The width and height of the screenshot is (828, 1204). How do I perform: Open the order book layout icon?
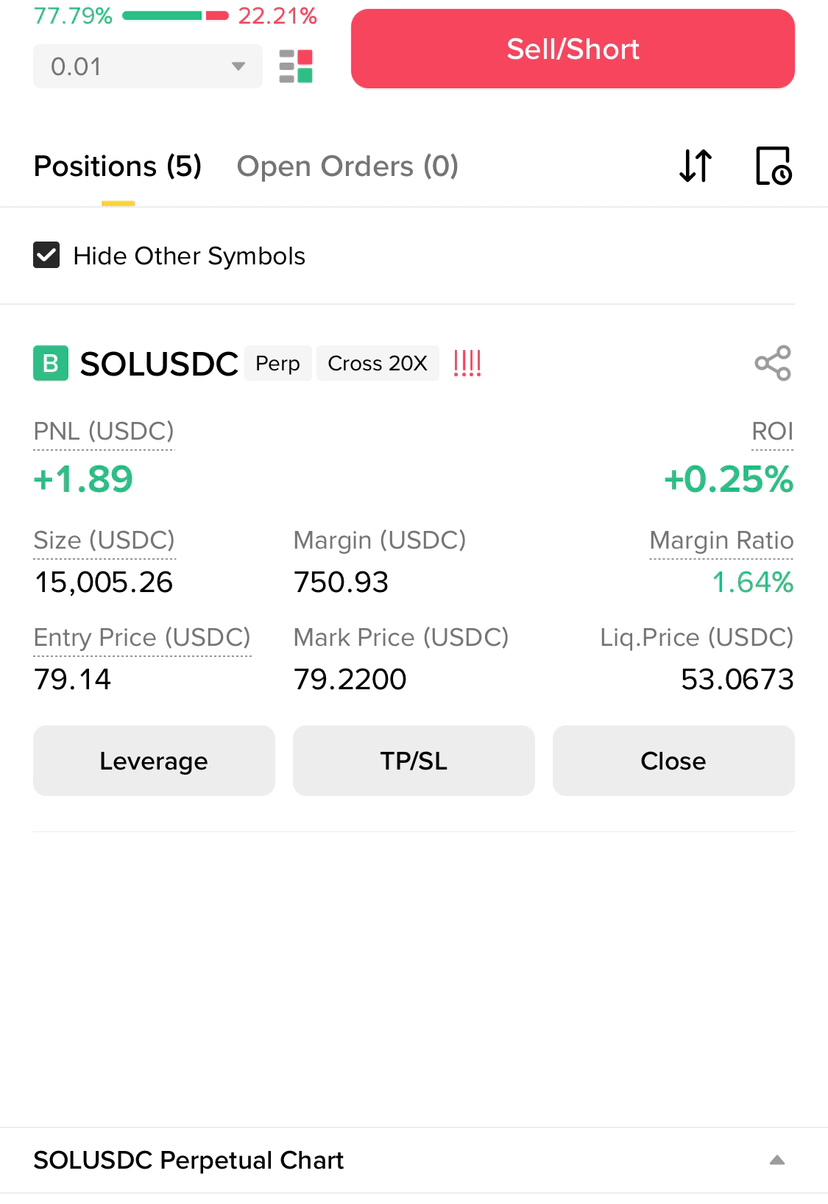(x=296, y=66)
